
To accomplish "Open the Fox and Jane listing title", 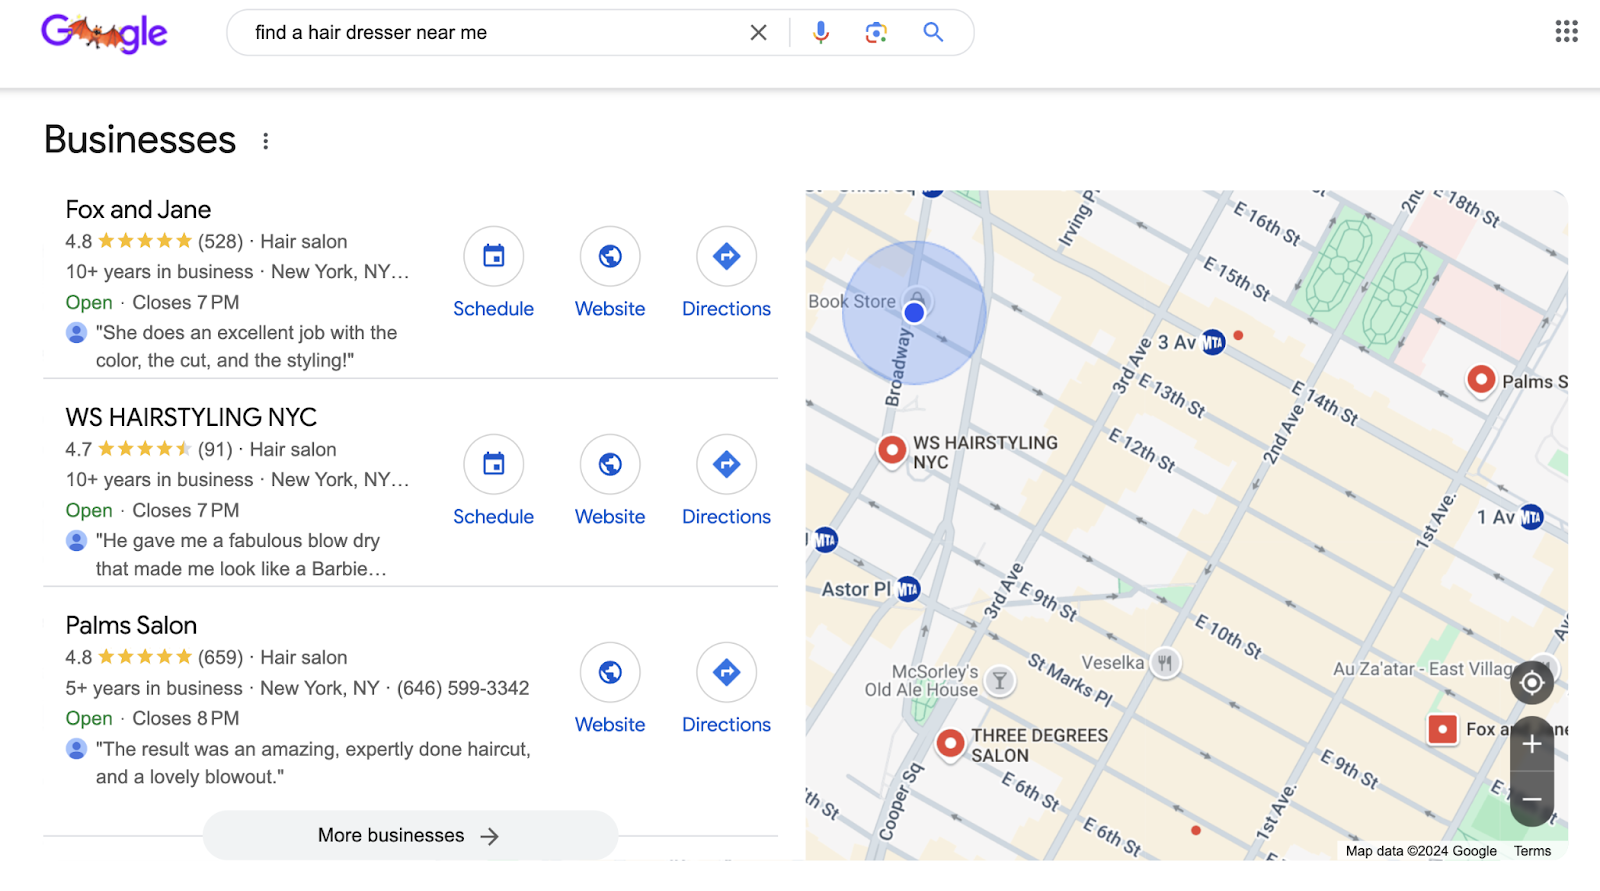I will (138, 210).
